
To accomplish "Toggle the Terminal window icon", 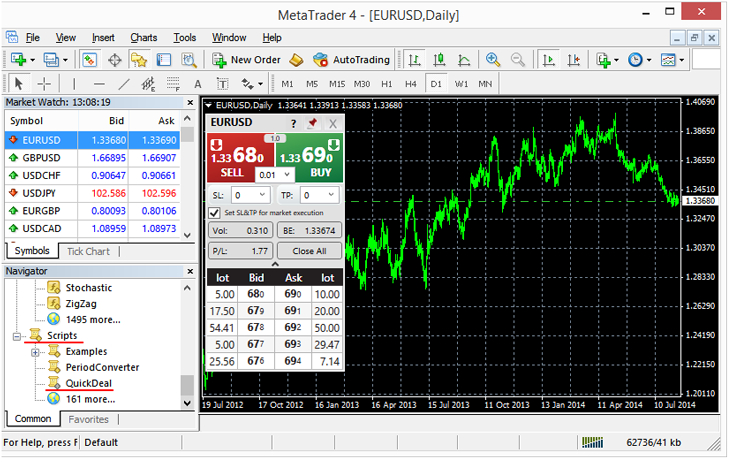I will 164,60.
